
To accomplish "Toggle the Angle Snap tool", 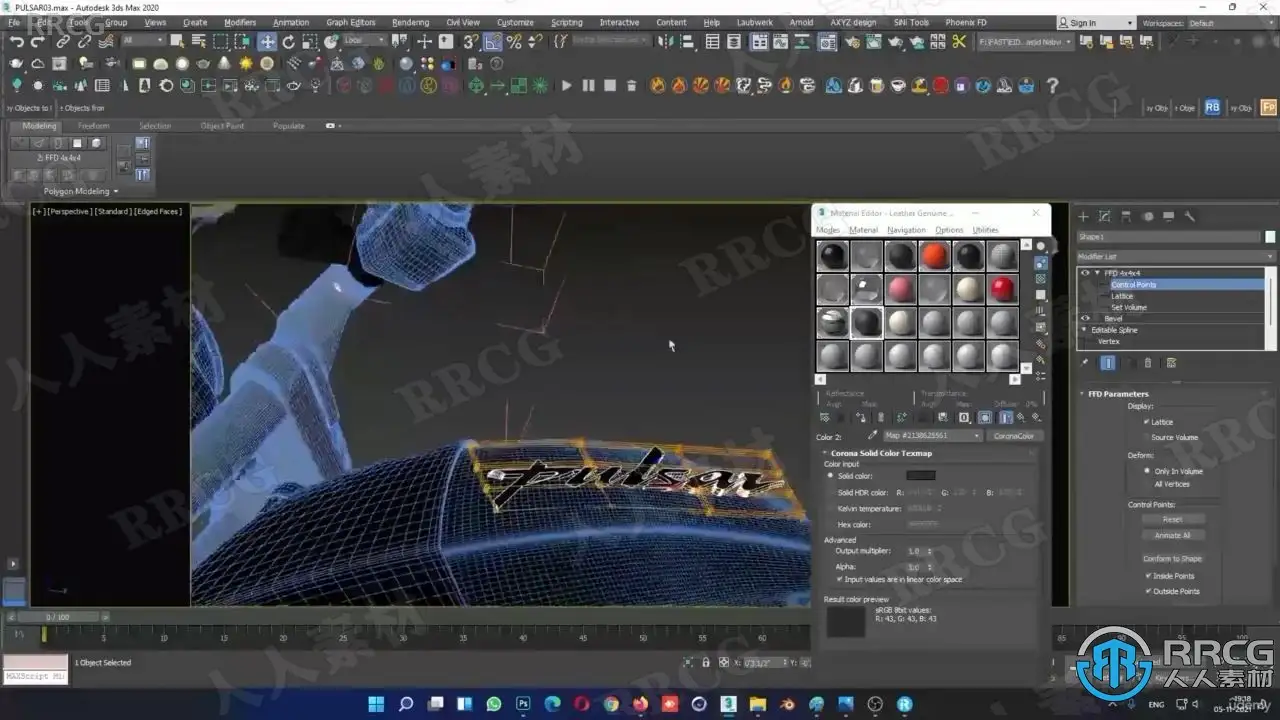I will tap(493, 42).
